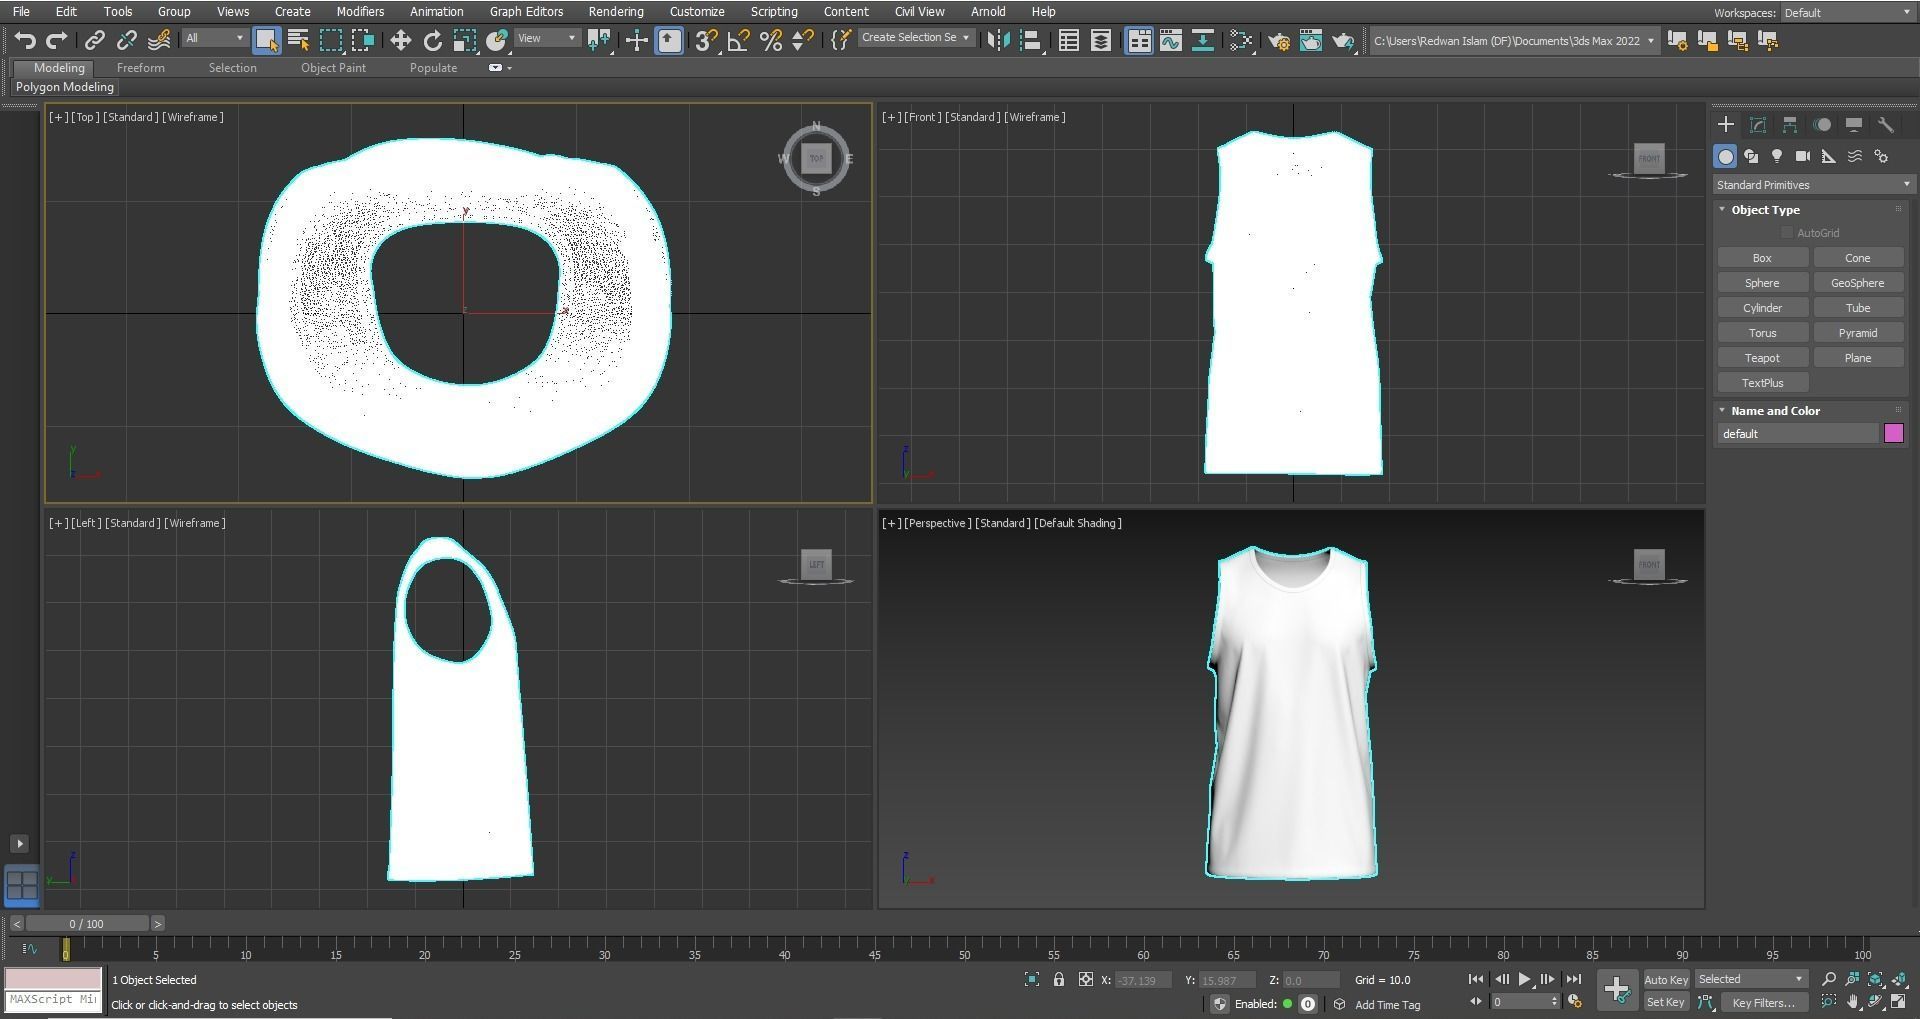Viewport: 1920px width, 1019px height.
Task: Open key filter Selected dropdown
Action: 1750,980
